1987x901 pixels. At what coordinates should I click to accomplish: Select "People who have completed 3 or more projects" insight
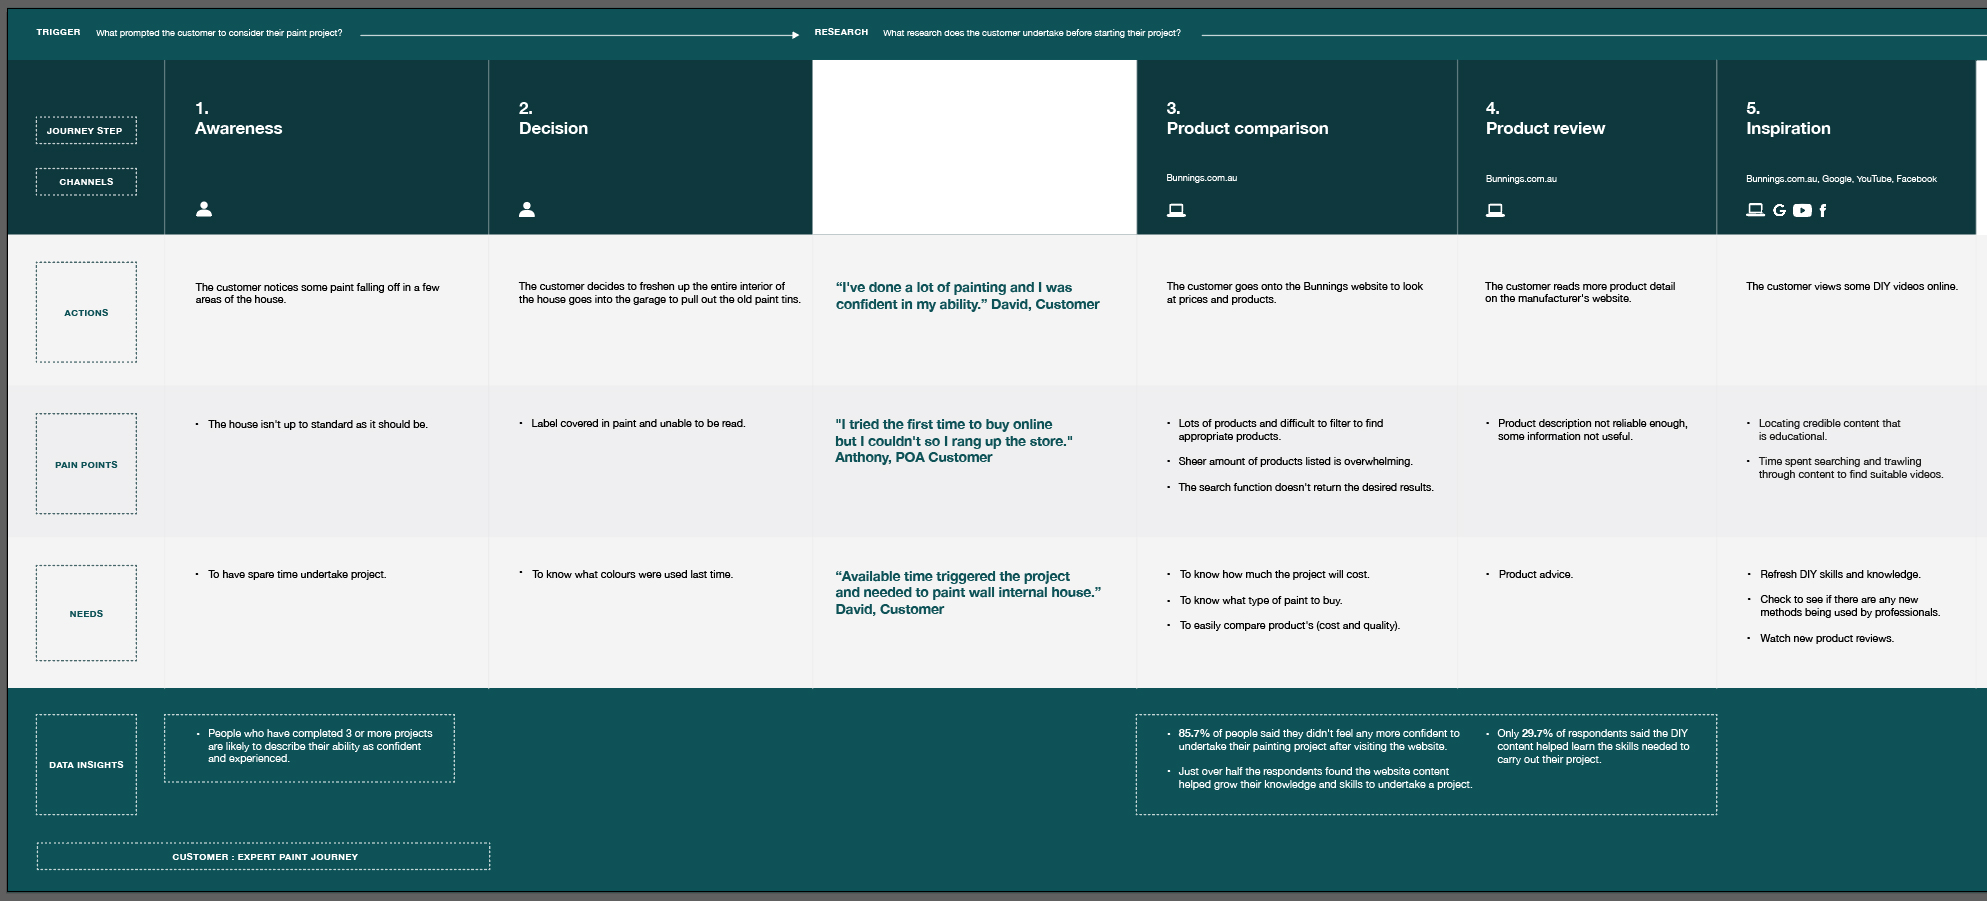pyautogui.click(x=320, y=746)
